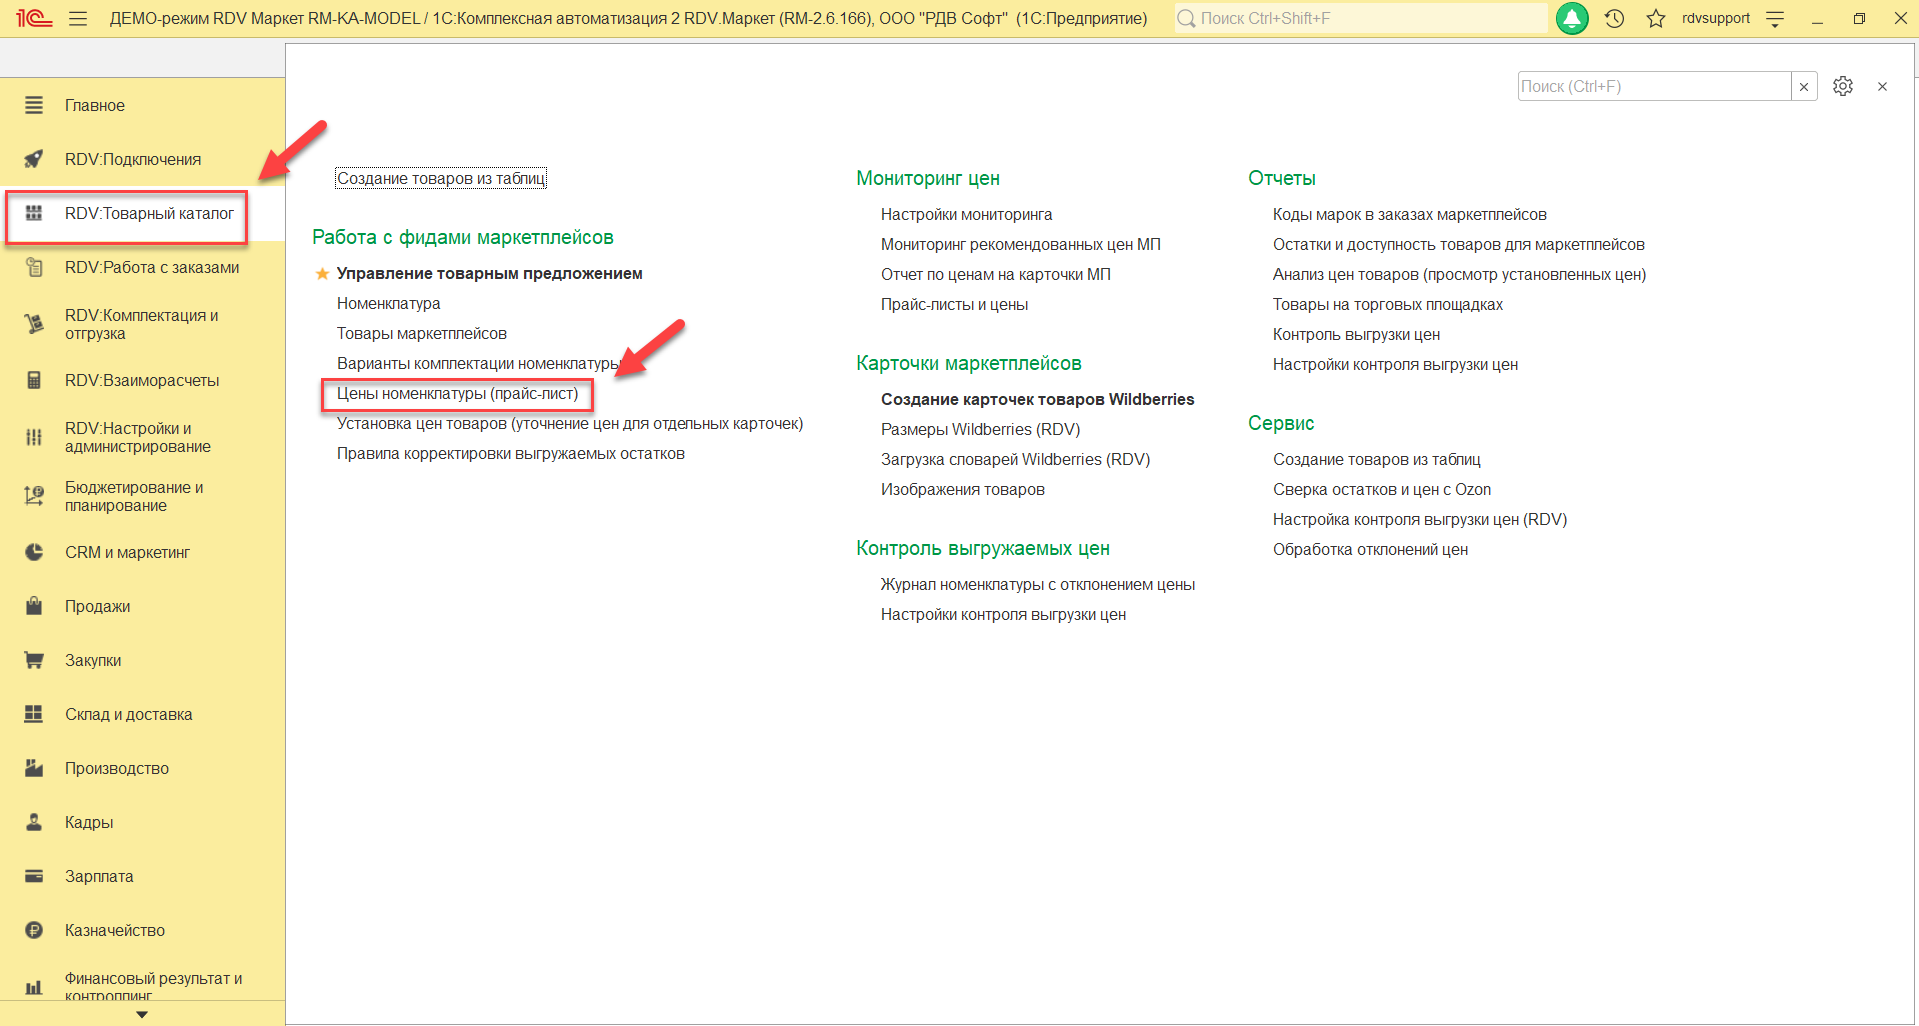This screenshot has width=1919, height=1026.
Task: Clear the section search field with X
Action: point(1804,87)
